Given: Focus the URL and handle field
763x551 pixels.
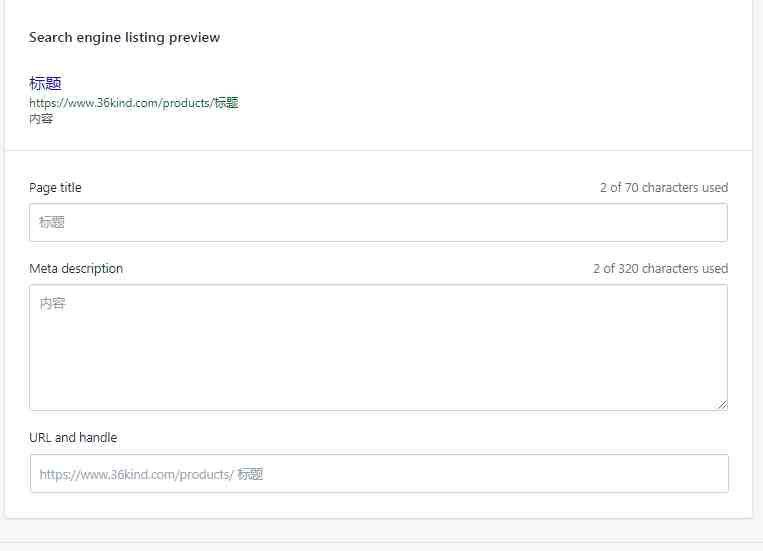Looking at the screenshot, I should pos(379,474).
